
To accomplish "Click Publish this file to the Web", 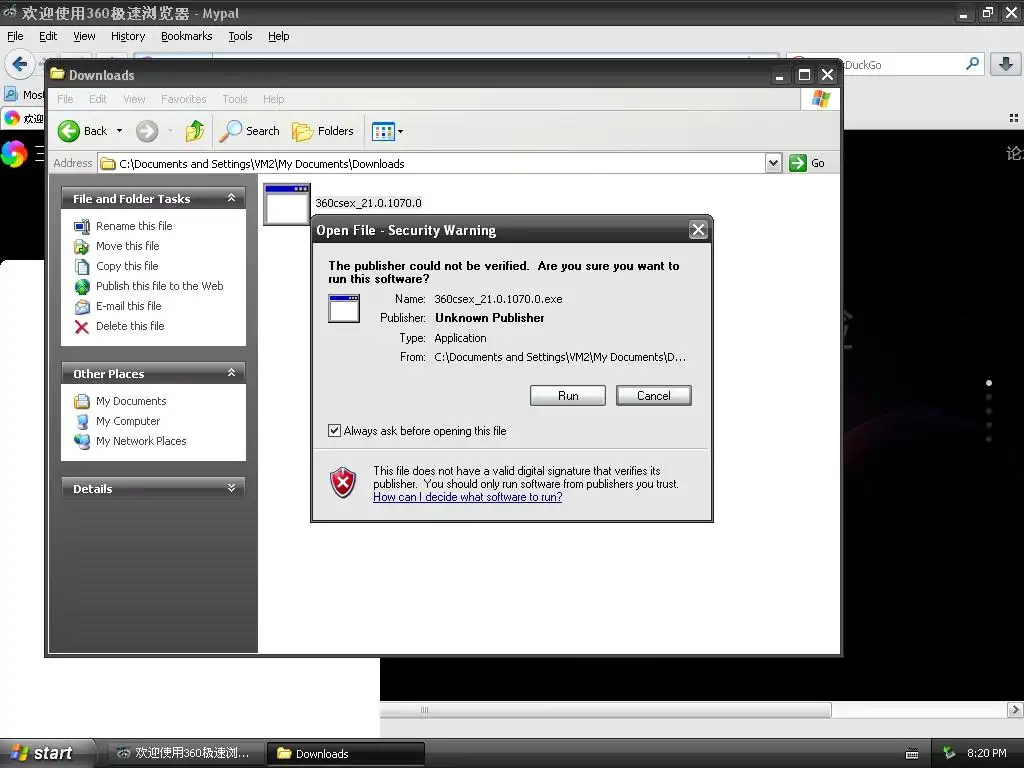I will [159, 286].
